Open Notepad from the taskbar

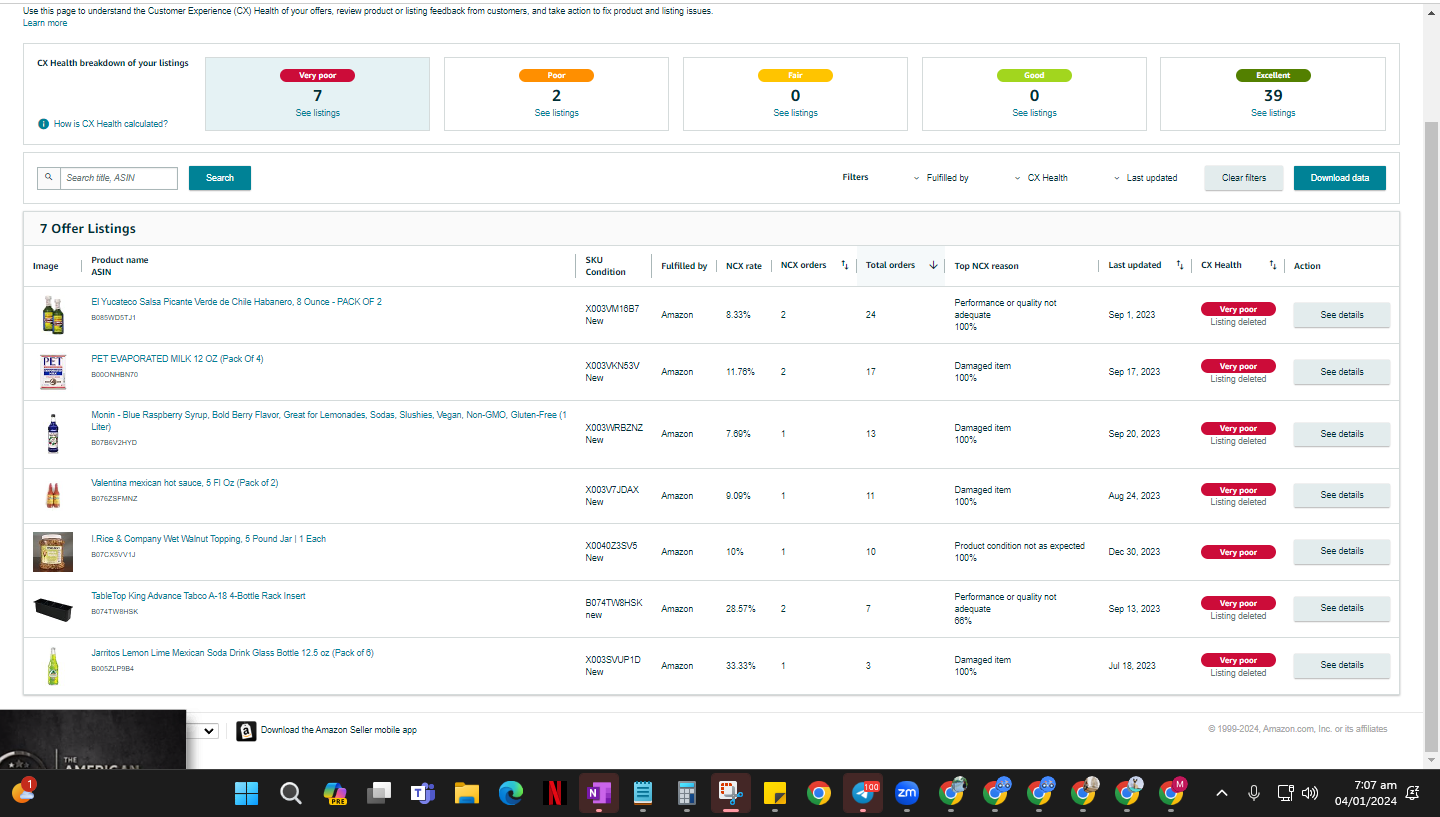pyautogui.click(x=642, y=794)
